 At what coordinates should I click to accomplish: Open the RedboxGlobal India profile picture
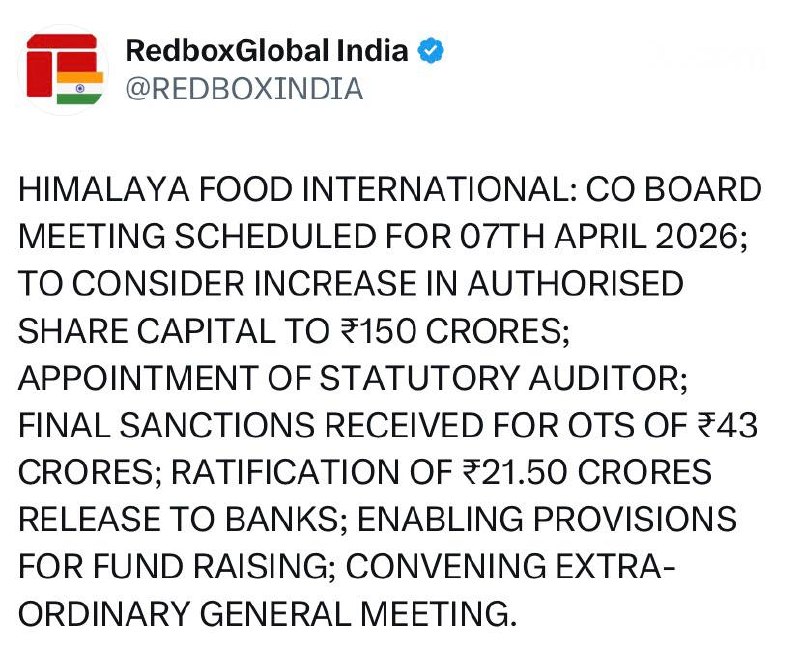[x=63, y=70]
